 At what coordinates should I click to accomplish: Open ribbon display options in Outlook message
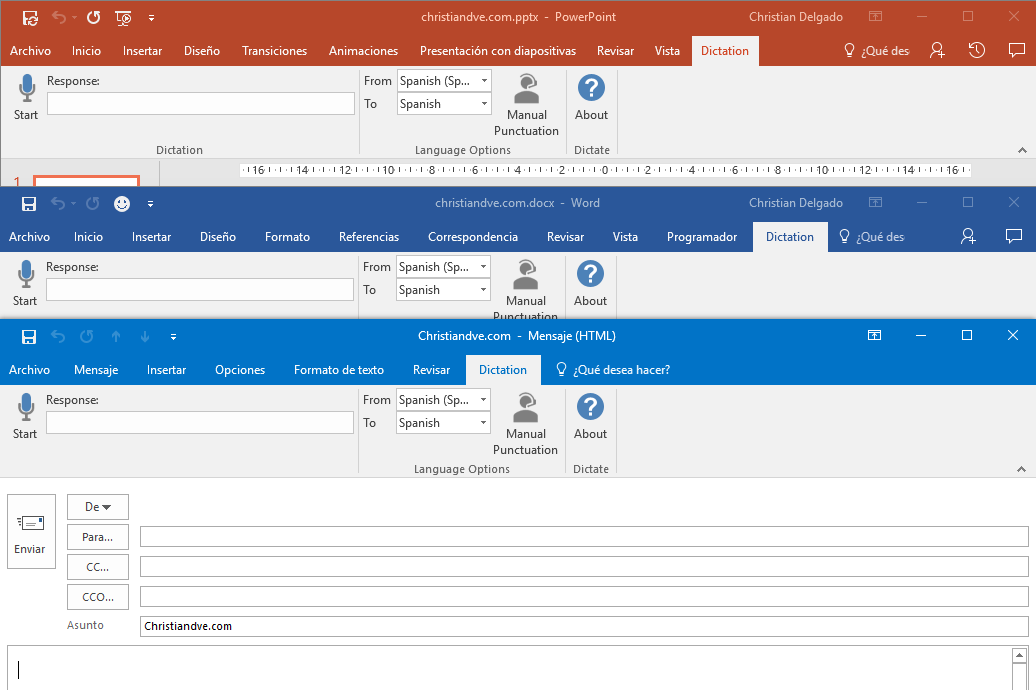coord(874,335)
